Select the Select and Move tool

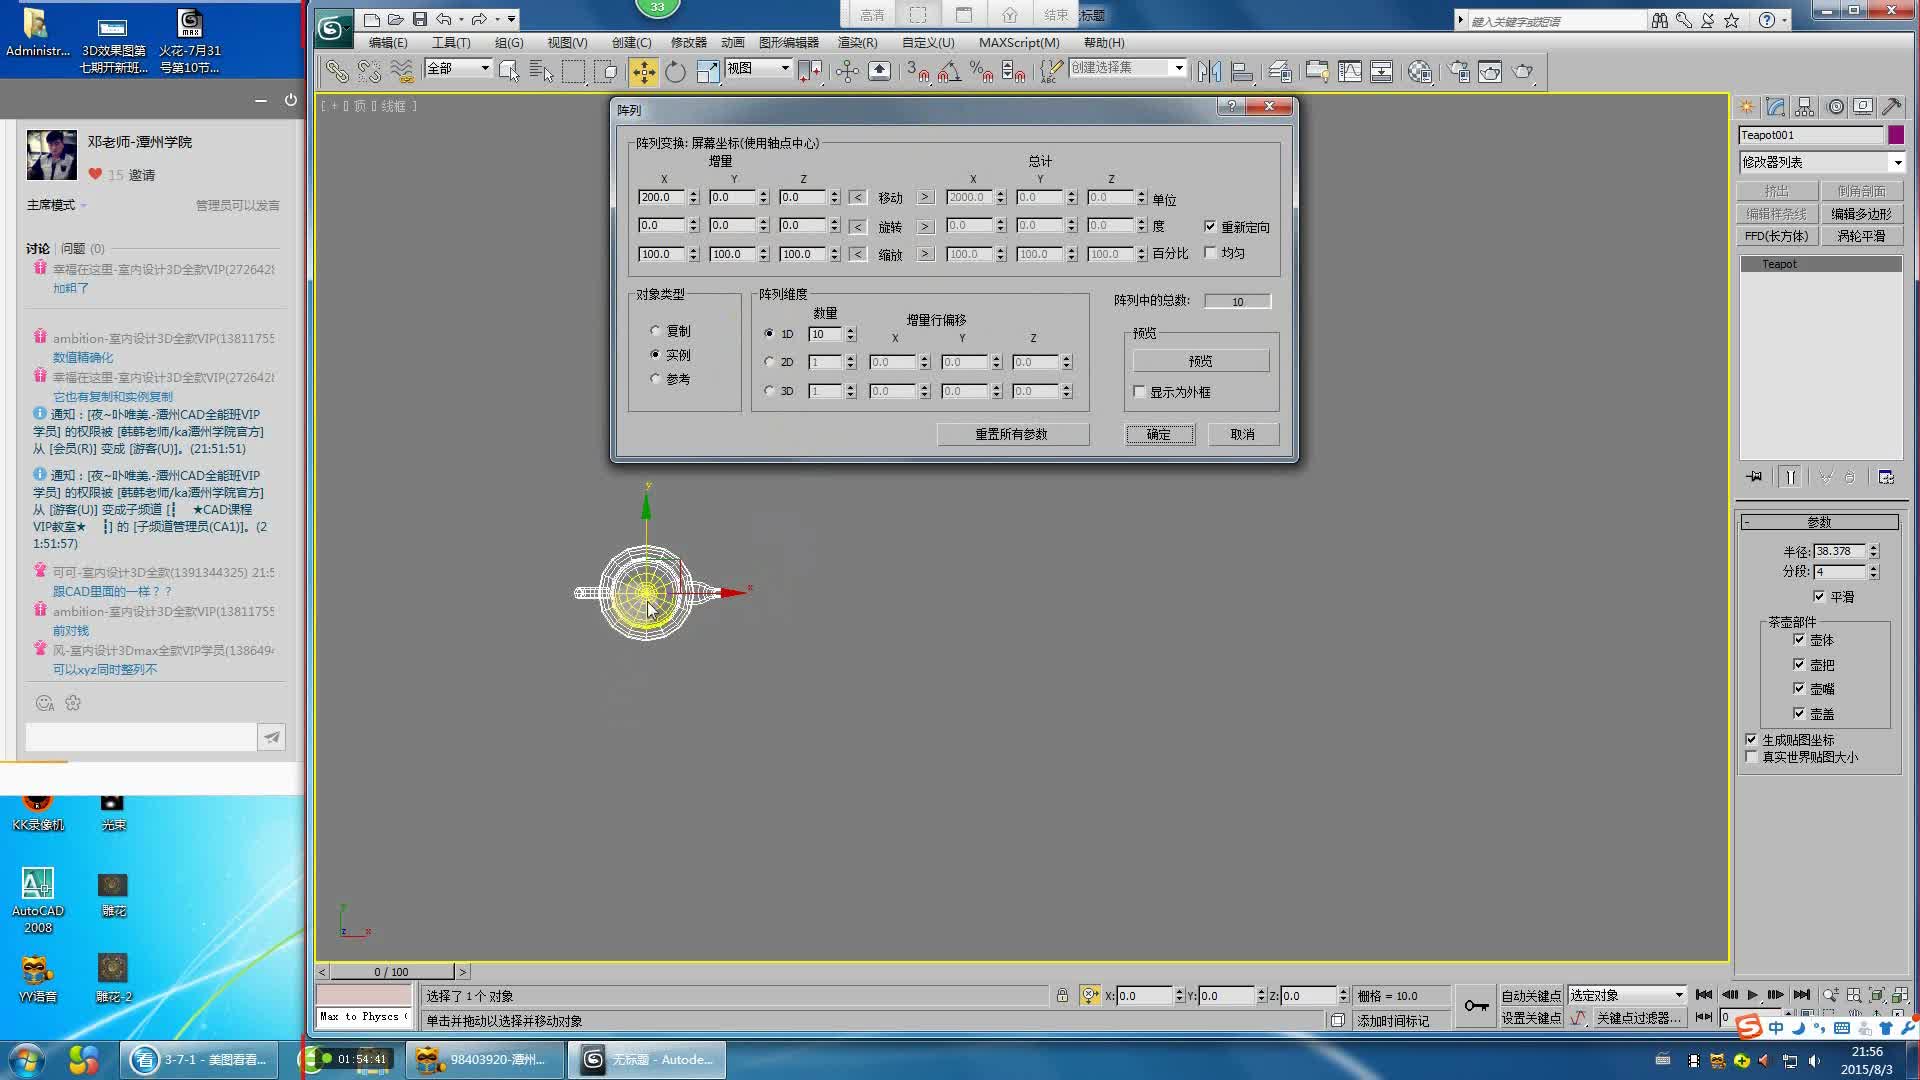[644, 71]
